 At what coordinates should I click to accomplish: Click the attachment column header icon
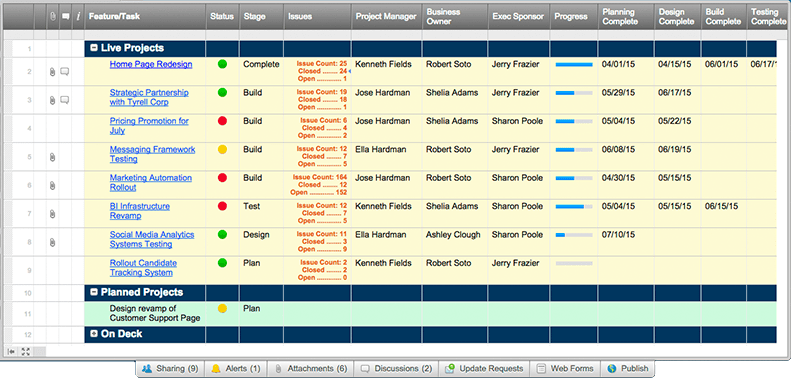pyautogui.click(x=52, y=17)
